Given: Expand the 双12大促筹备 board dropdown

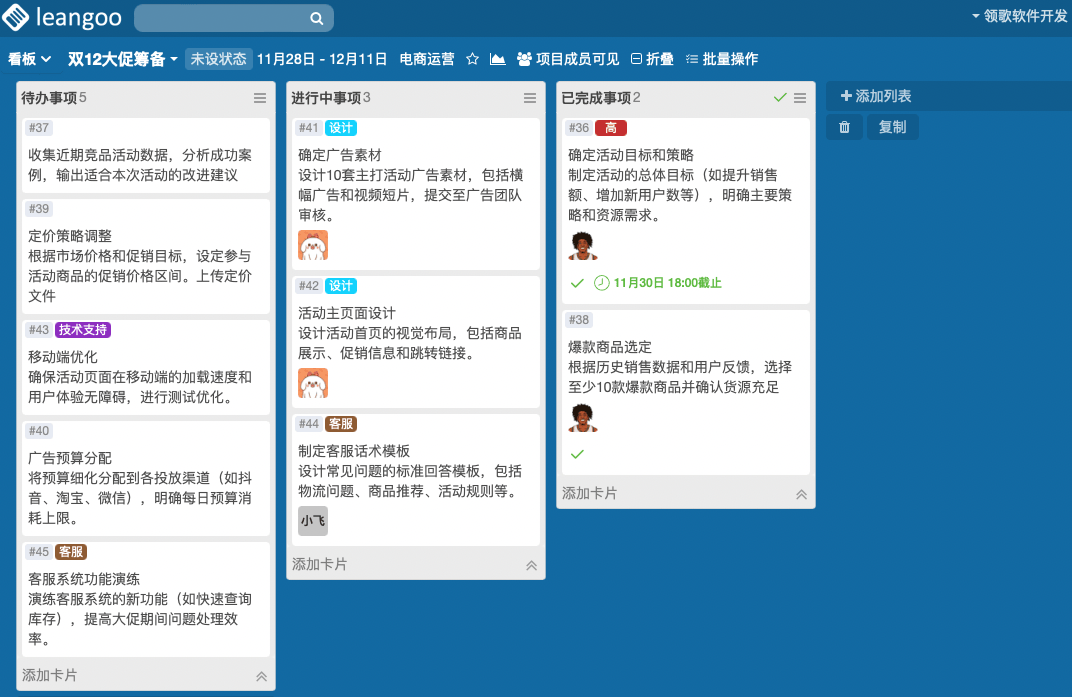Looking at the screenshot, I should pyautogui.click(x=123, y=59).
